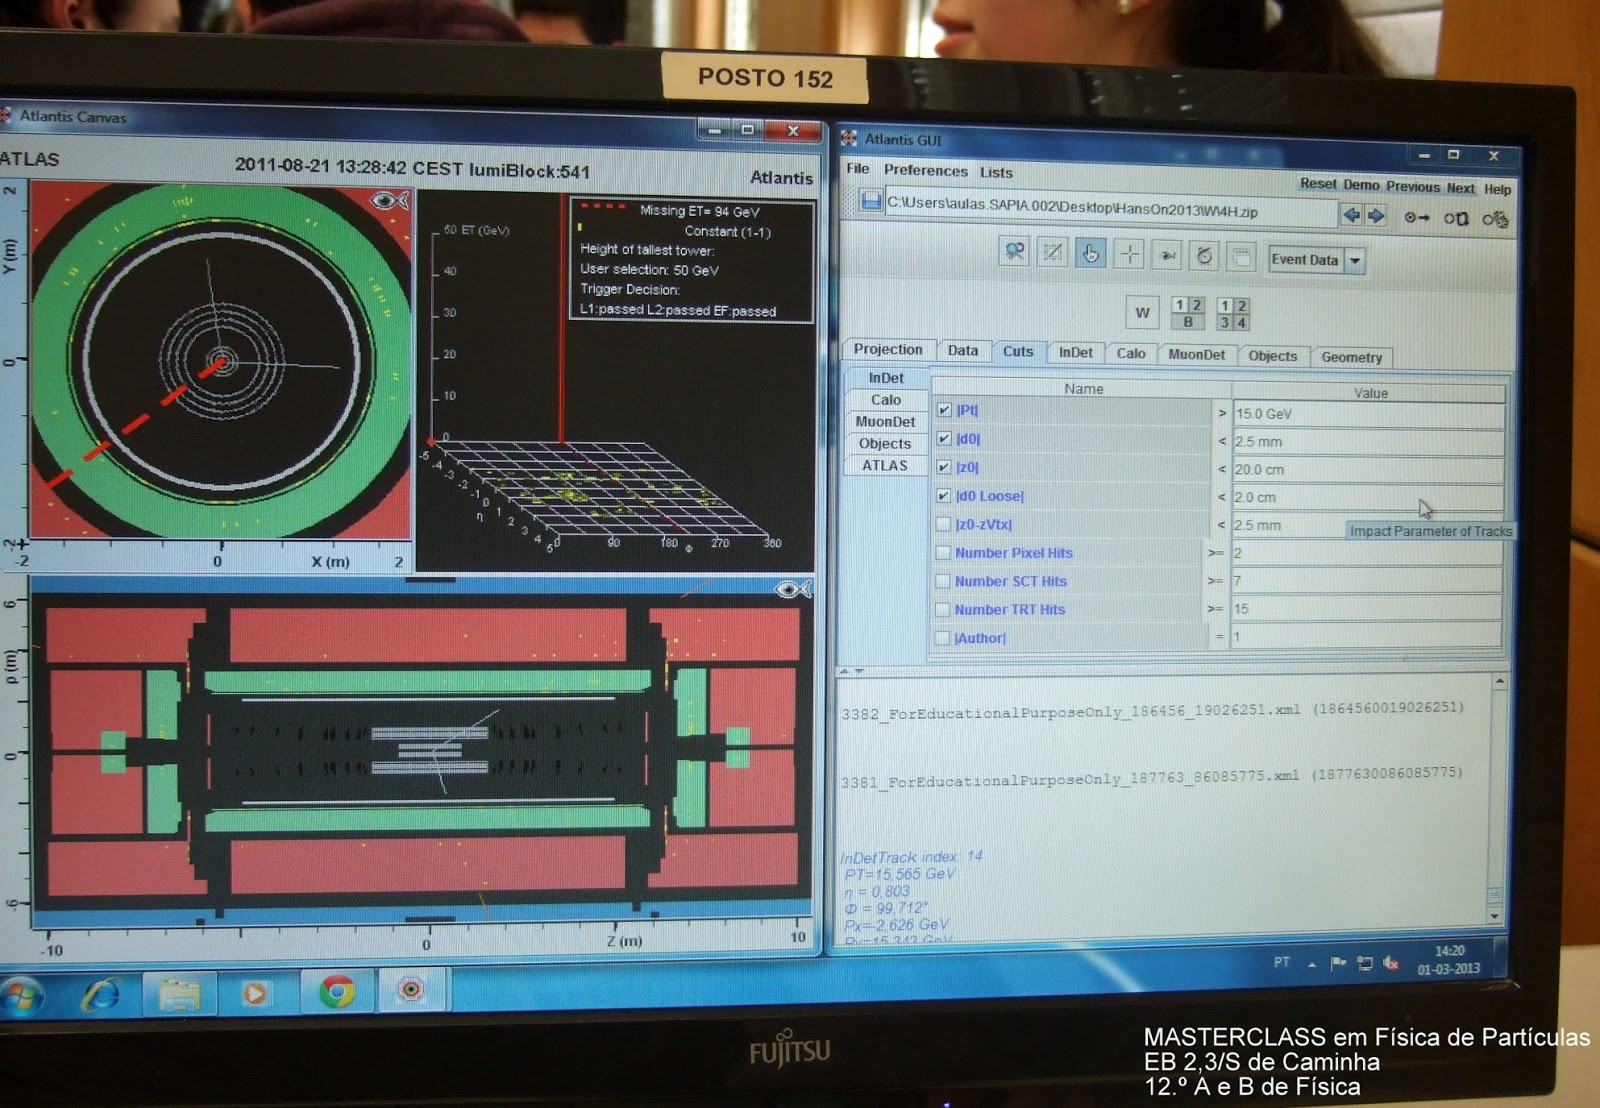Switch to the Projection tab
The height and width of the screenshot is (1108, 1600).
(888, 349)
